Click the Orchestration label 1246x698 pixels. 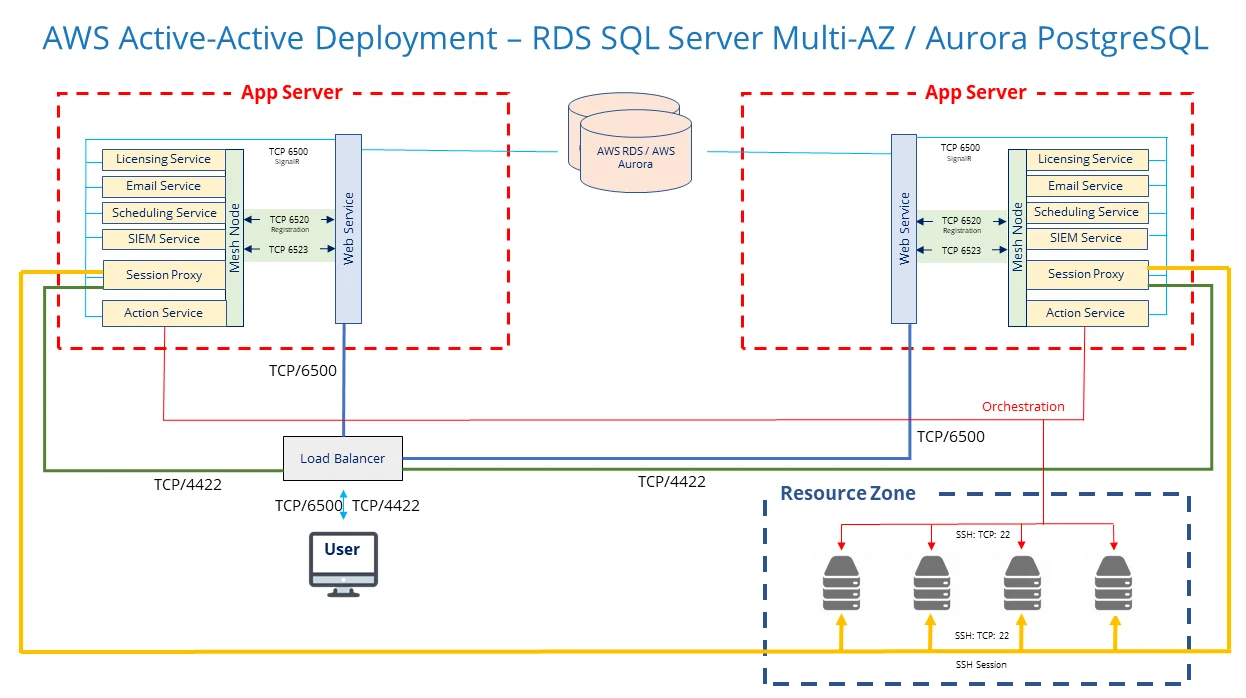1023,407
